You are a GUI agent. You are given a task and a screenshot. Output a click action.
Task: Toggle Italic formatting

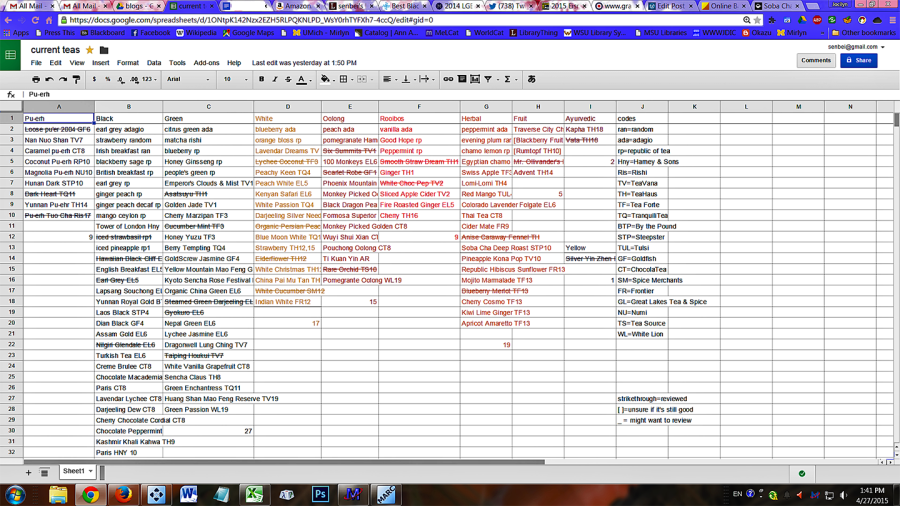(275, 79)
